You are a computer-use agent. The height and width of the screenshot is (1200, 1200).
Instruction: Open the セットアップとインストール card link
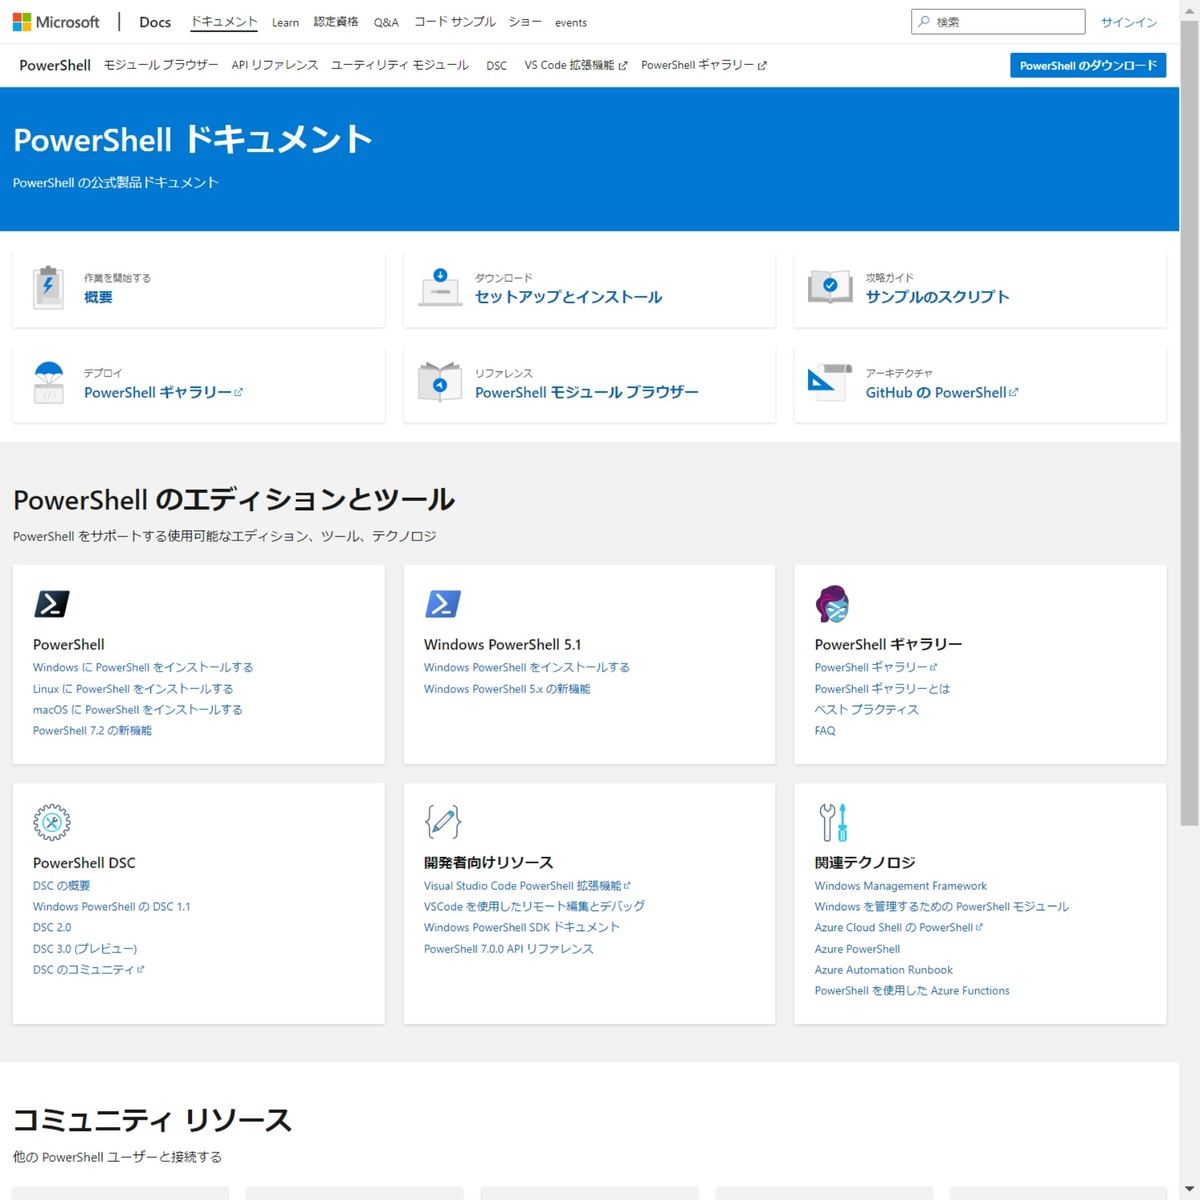568,297
